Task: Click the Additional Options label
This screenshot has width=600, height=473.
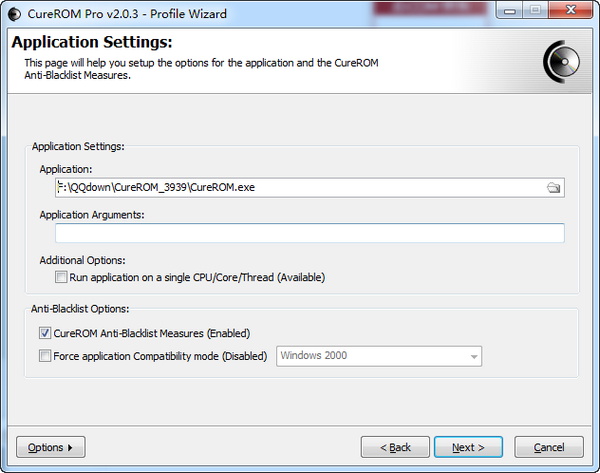Action: (x=82, y=260)
